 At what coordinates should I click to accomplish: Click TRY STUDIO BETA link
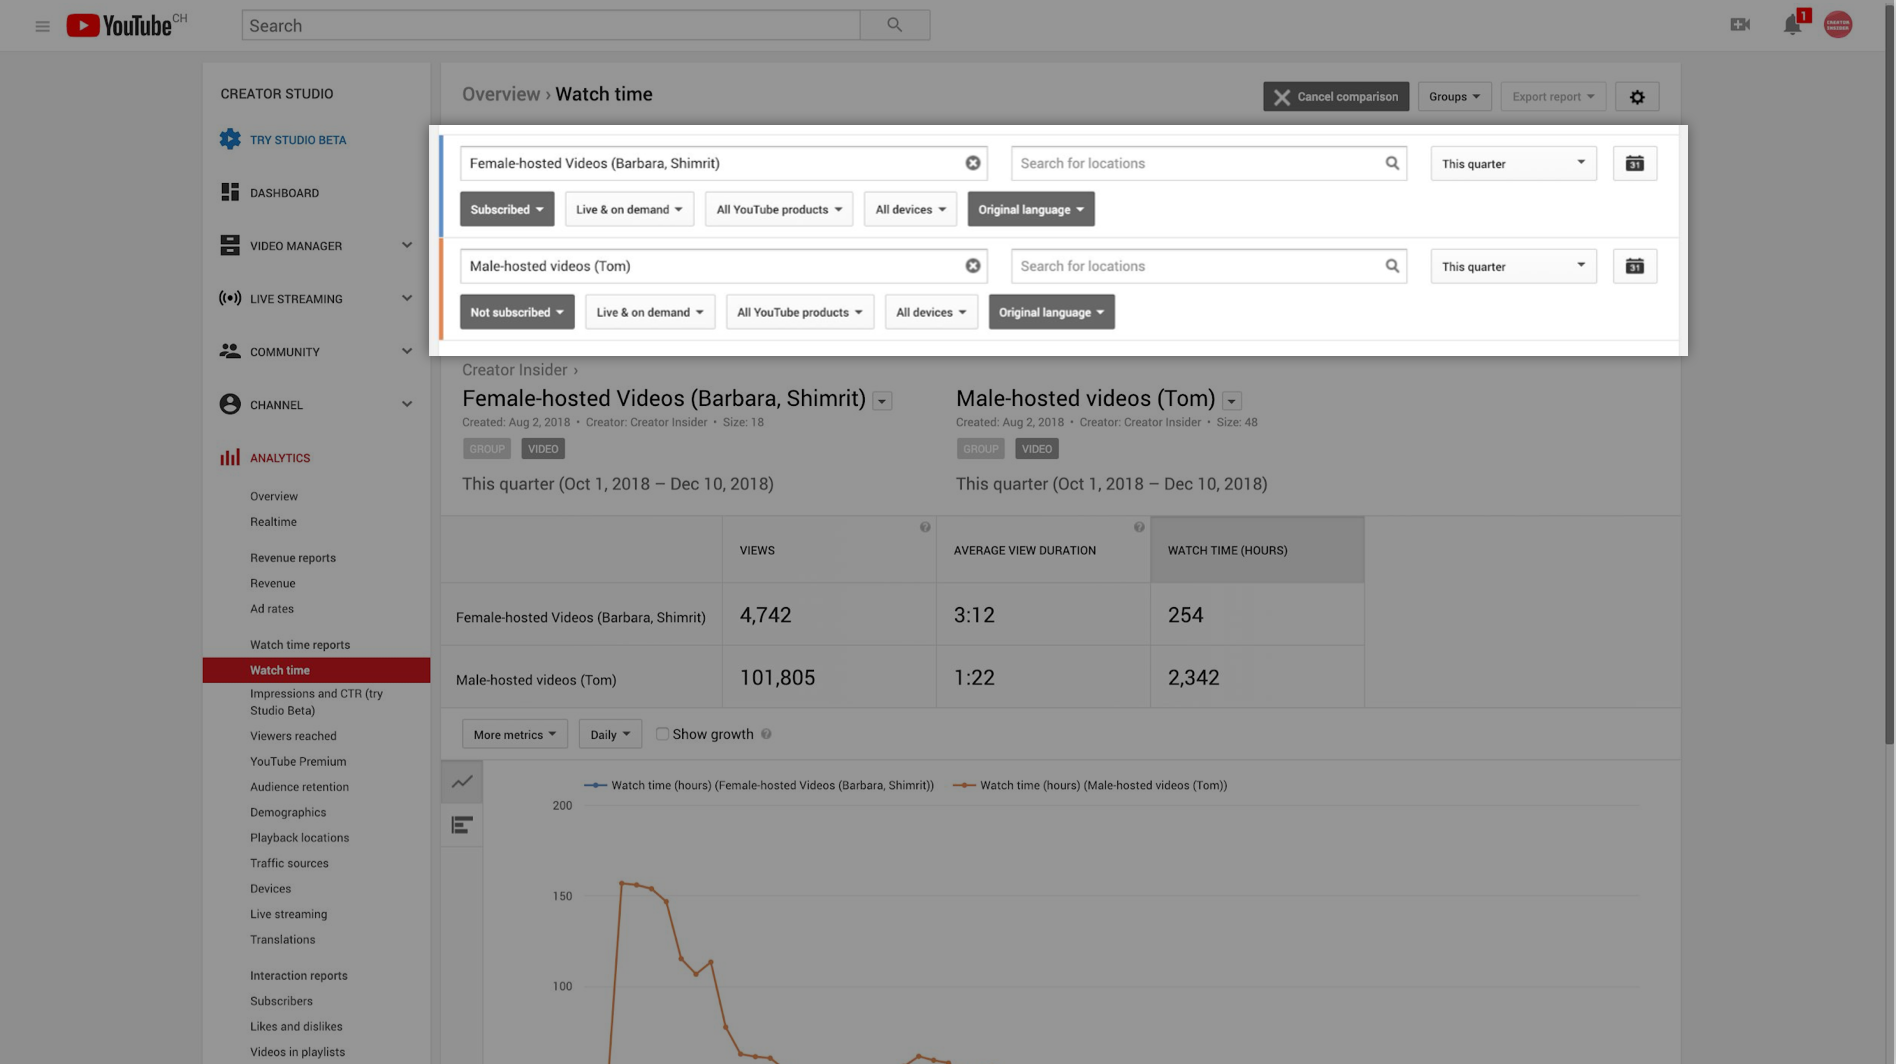(x=298, y=140)
